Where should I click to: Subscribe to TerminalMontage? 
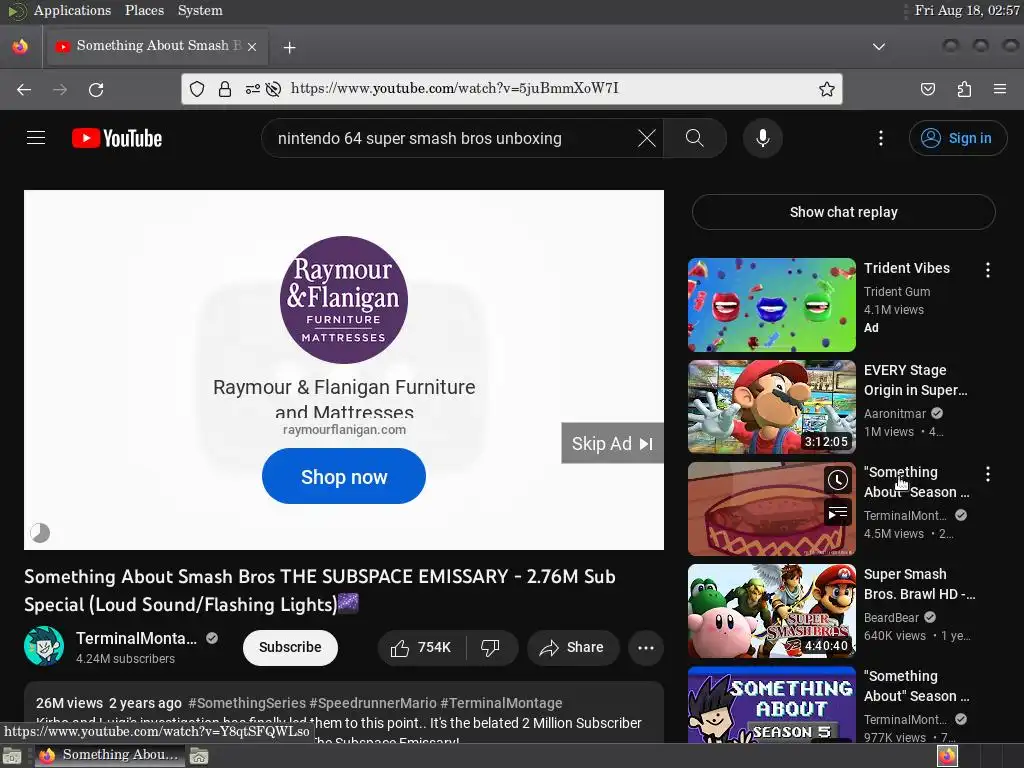(x=290, y=647)
